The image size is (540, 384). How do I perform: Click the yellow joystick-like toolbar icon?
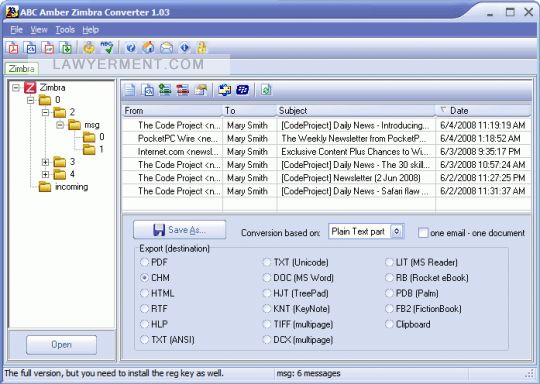click(x=89, y=48)
